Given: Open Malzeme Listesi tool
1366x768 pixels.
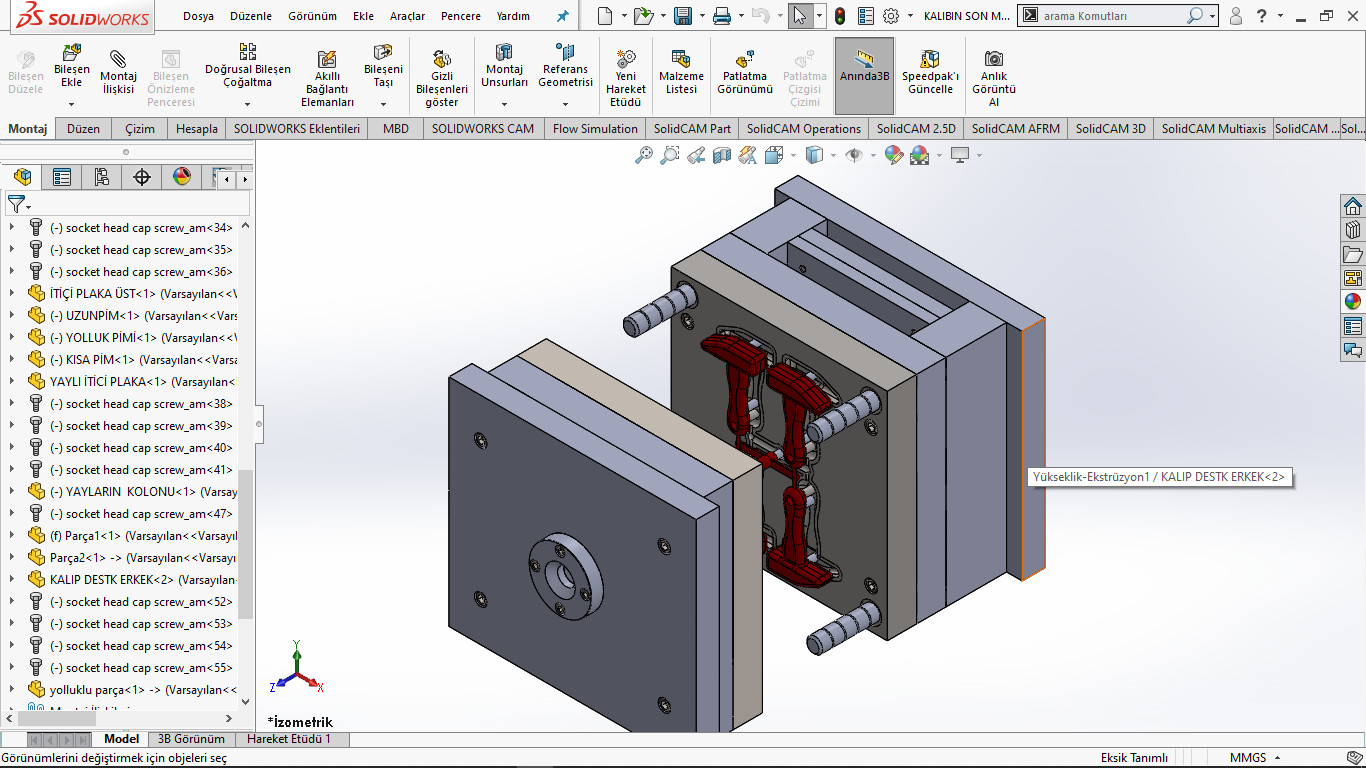Looking at the screenshot, I should tap(681, 73).
